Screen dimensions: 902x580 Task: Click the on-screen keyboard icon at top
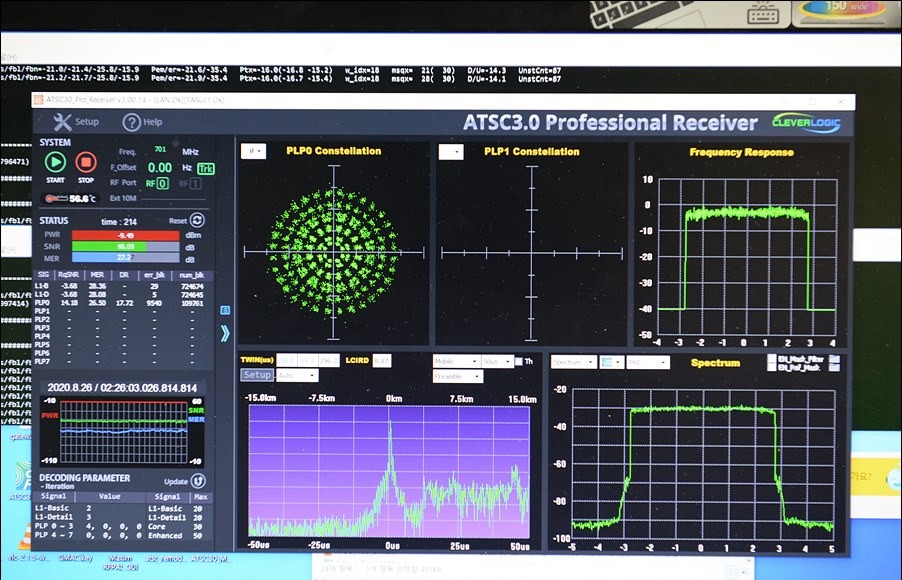tap(763, 13)
